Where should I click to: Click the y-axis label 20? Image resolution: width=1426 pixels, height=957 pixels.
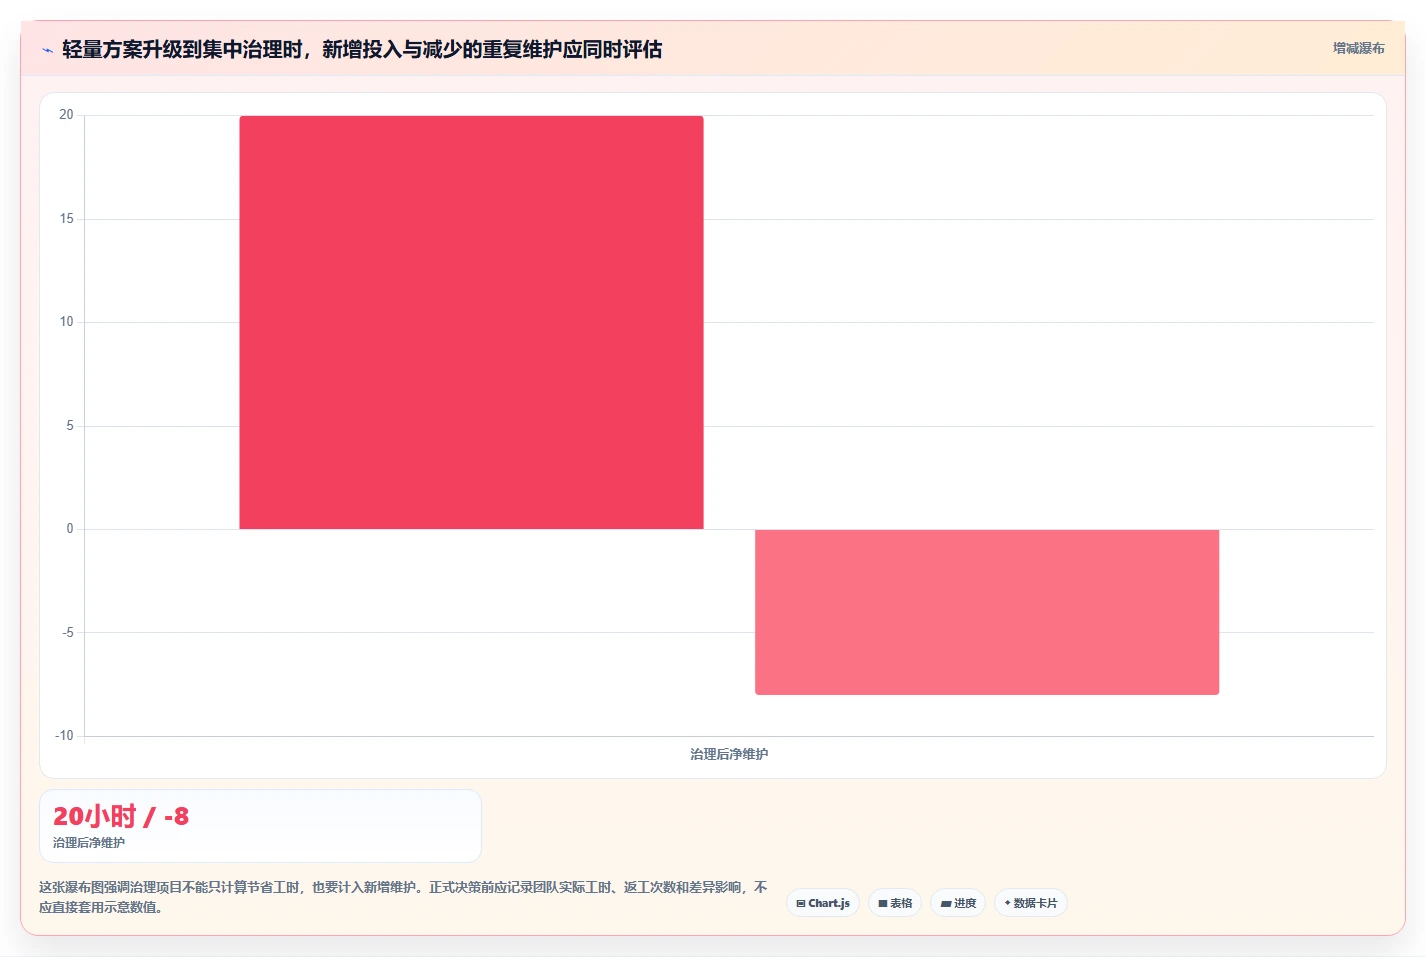[x=66, y=115]
